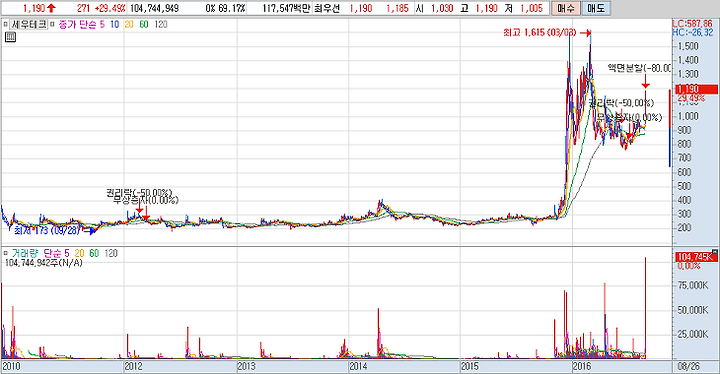Screen dimensions: 720x374
Task: Select the 5-day moving average in price legend
Action: [102, 24]
